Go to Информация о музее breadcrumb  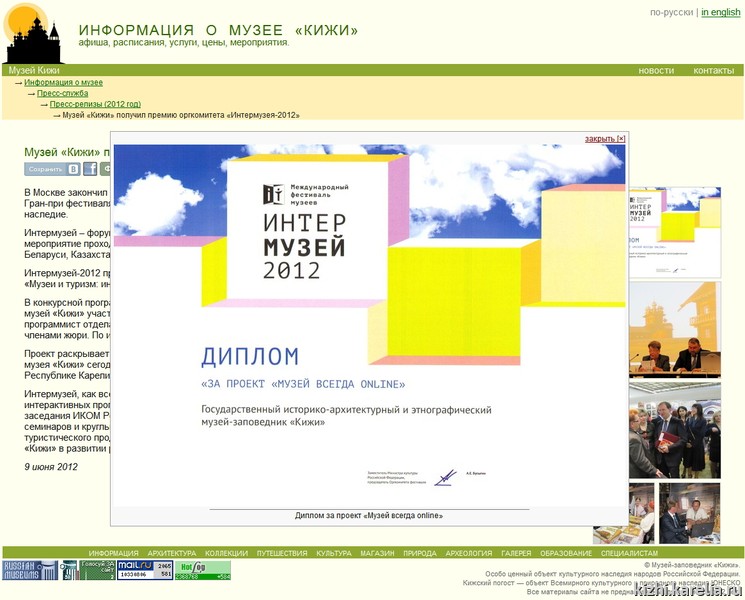click(63, 83)
